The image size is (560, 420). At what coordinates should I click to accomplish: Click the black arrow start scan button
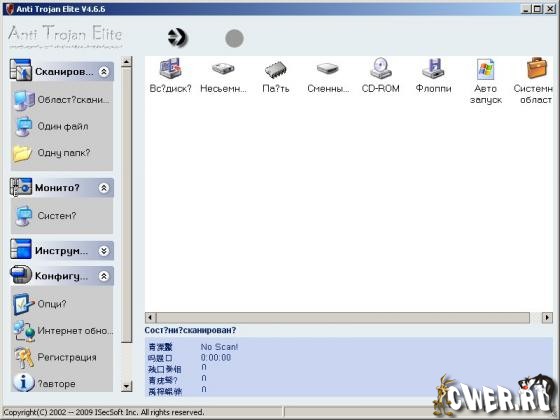point(177,38)
